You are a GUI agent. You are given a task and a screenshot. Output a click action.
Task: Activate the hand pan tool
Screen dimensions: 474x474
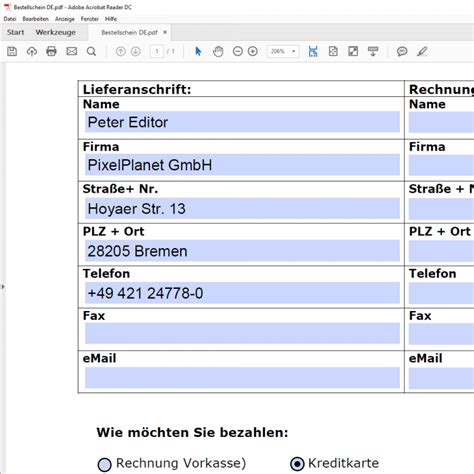[218, 51]
